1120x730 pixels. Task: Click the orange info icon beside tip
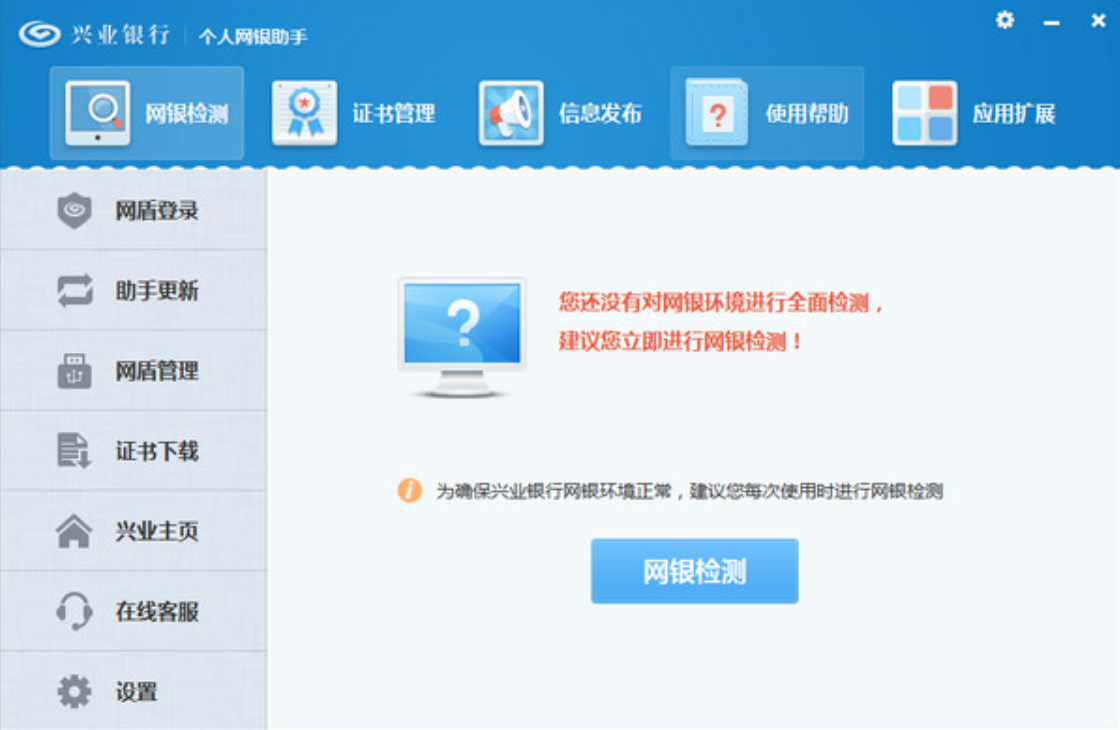click(409, 491)
